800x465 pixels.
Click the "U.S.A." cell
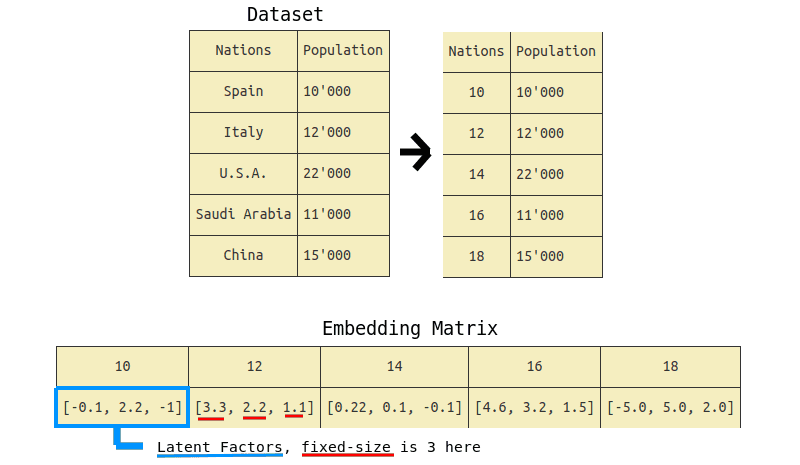(x=243, y=174)
